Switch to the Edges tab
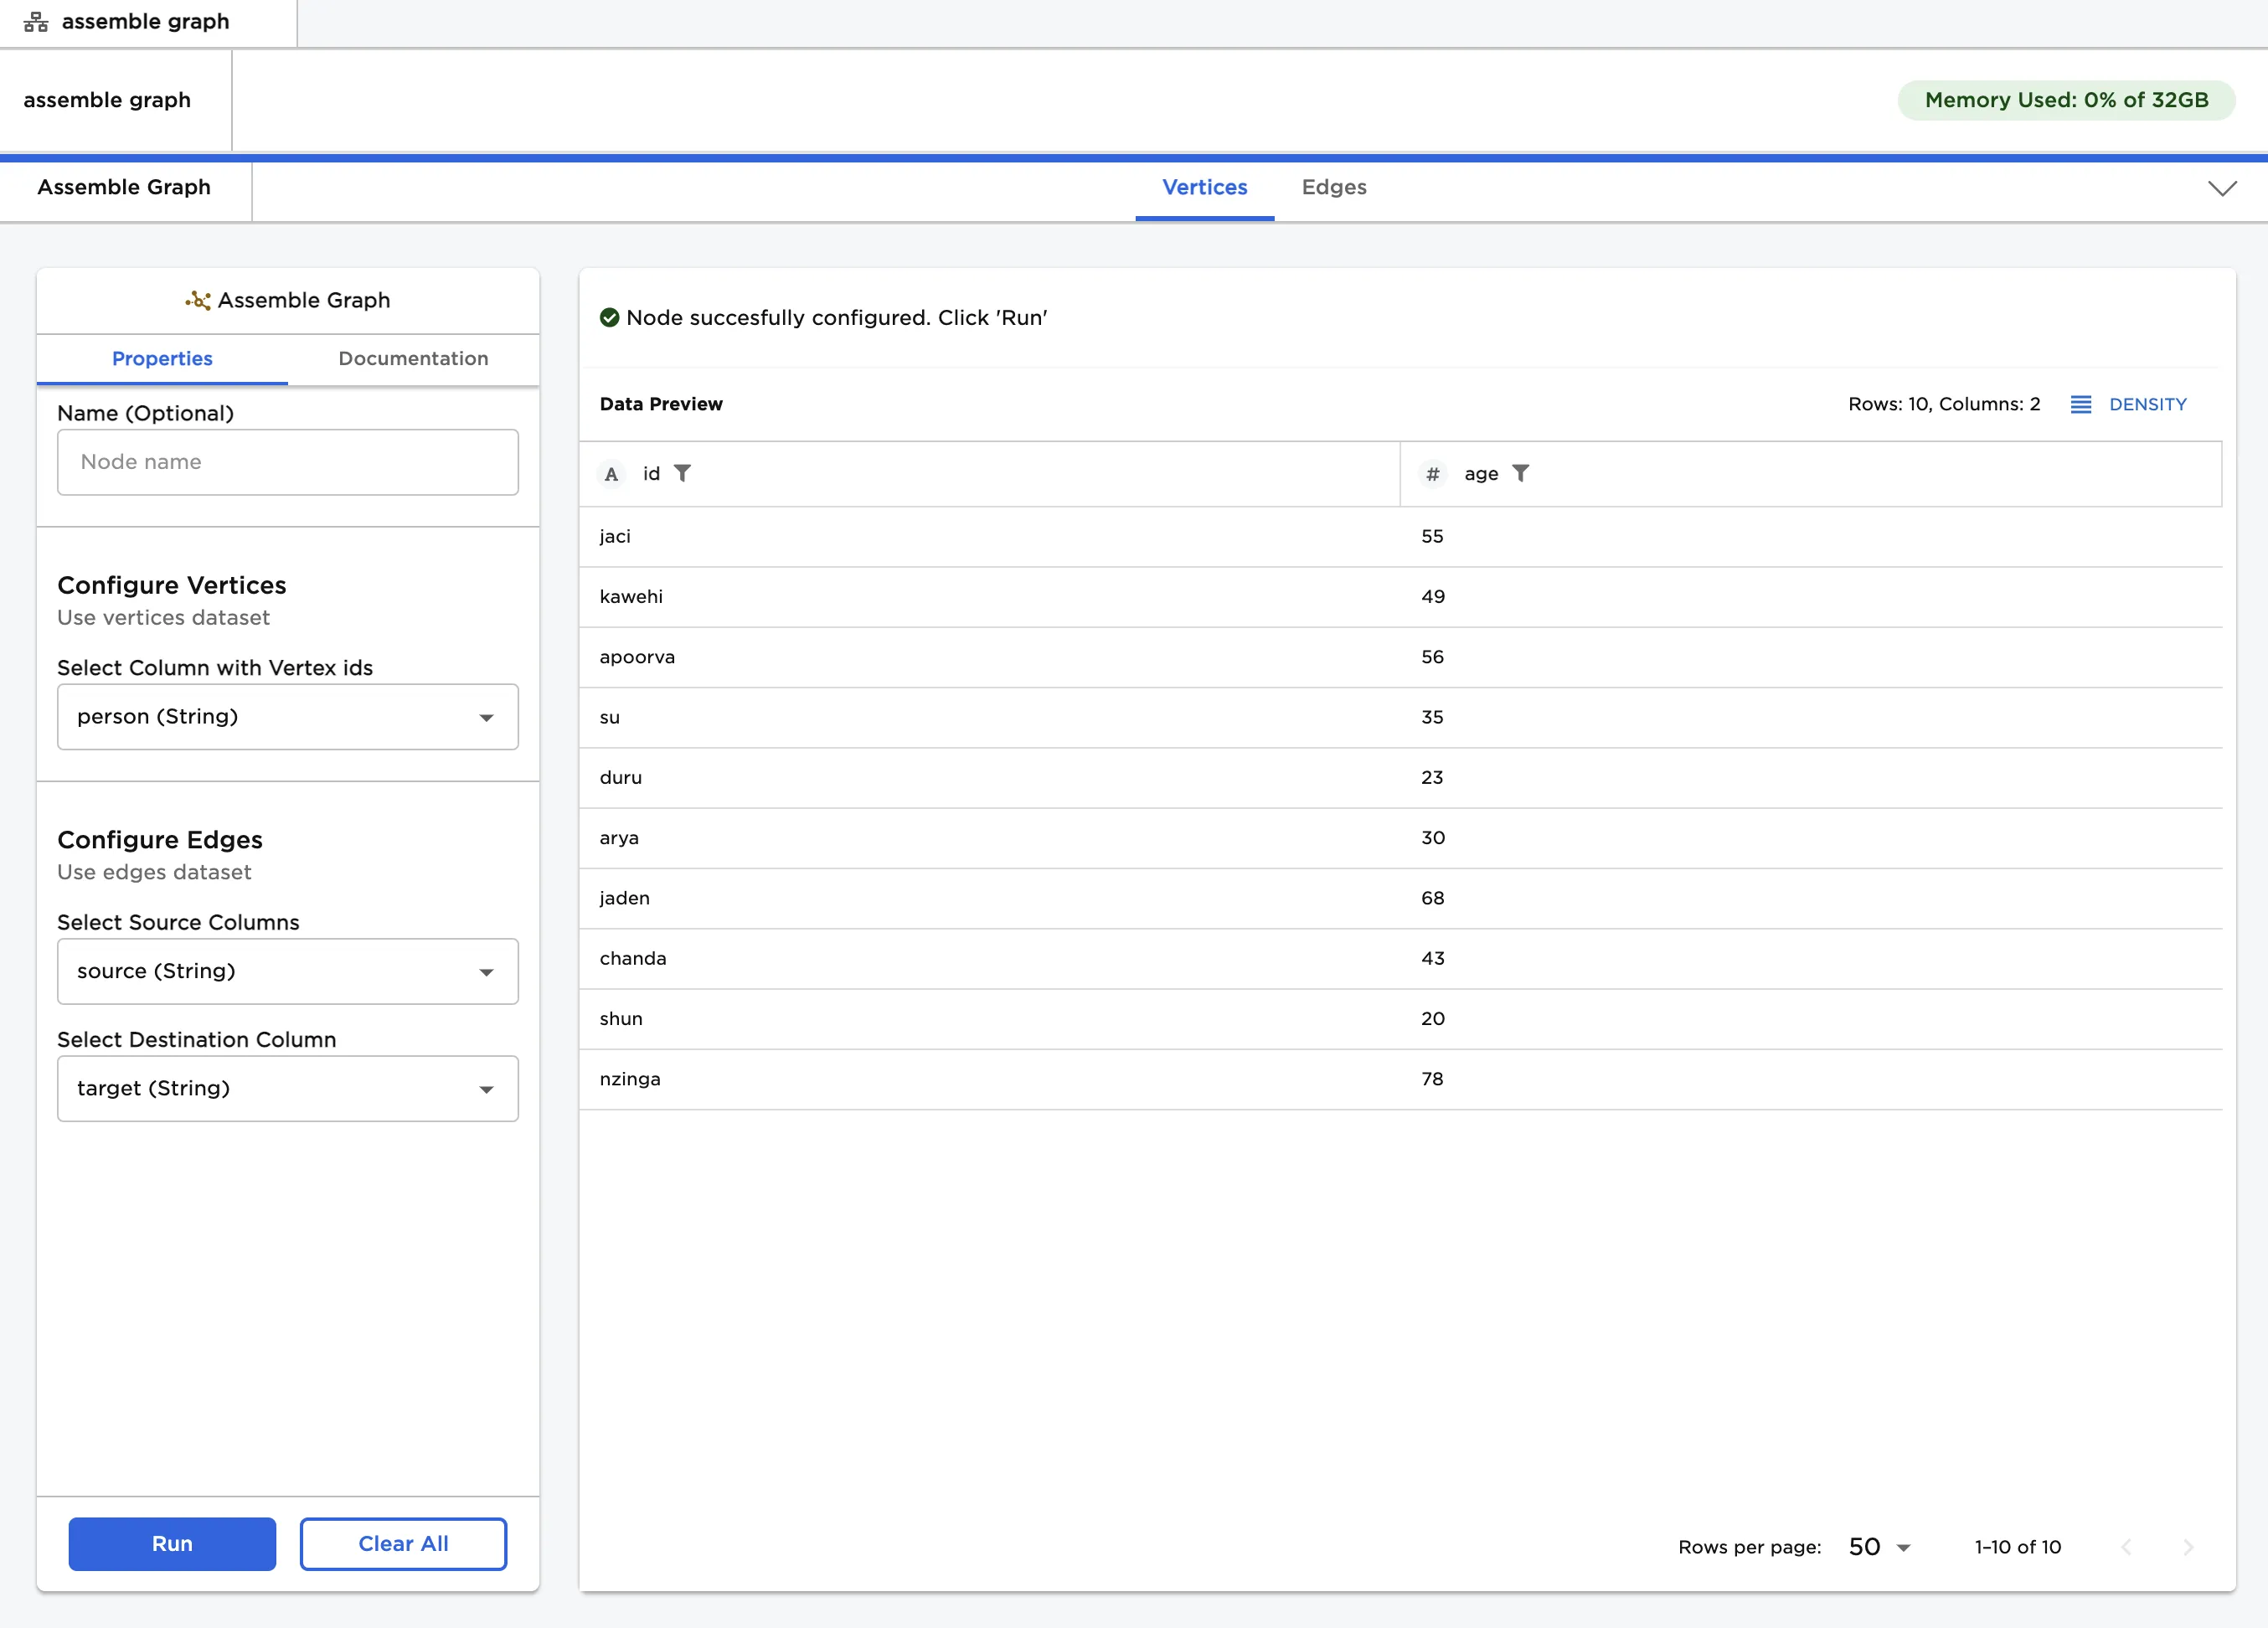This screenshot has height=1628, width=2268. tap(1333, 188)
